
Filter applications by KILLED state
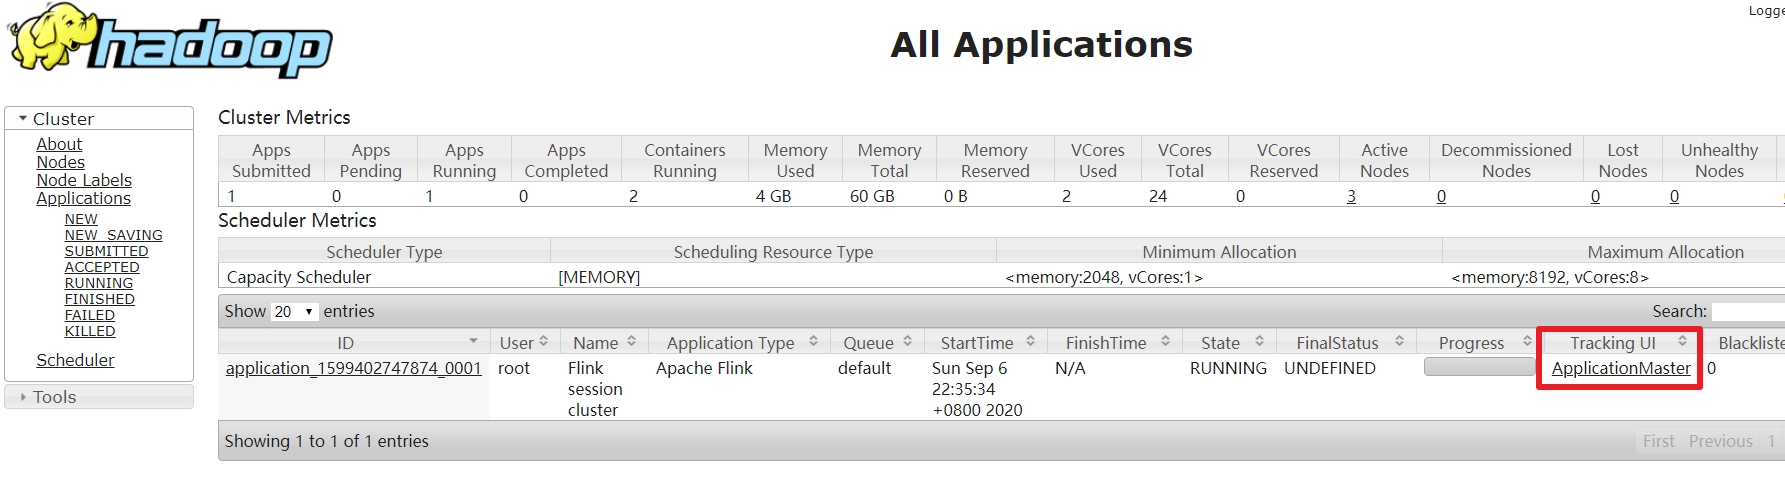[90, 331]
